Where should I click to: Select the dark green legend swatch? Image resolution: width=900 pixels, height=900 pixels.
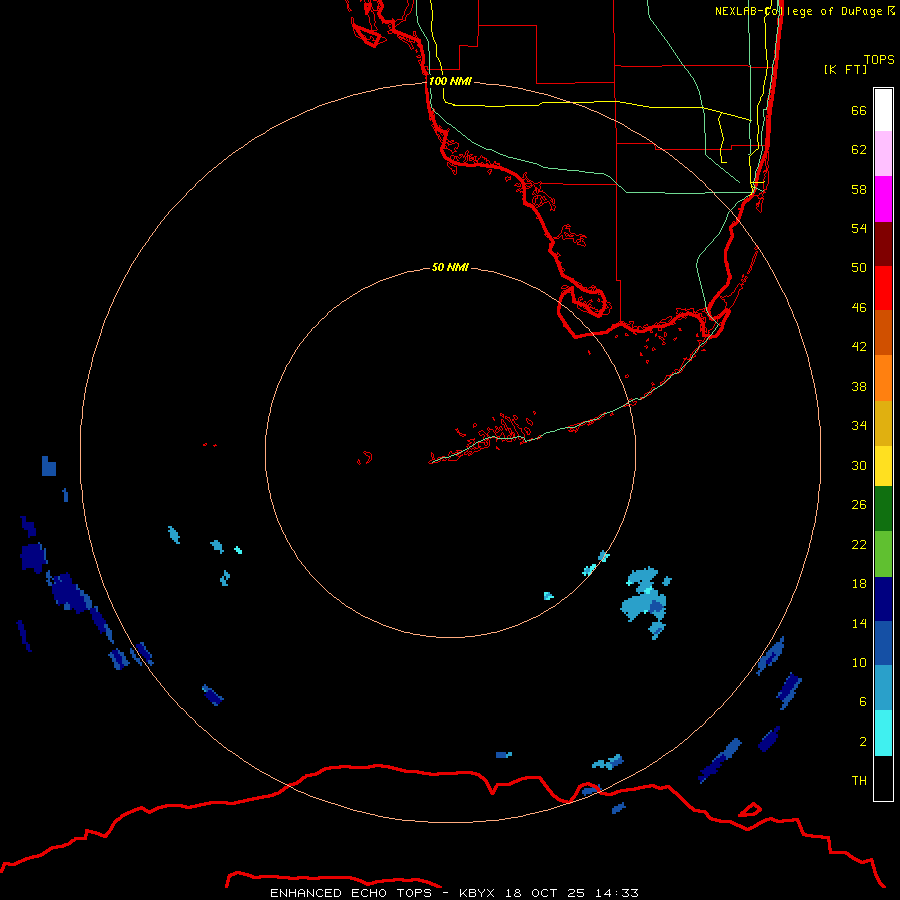(883, 509)
